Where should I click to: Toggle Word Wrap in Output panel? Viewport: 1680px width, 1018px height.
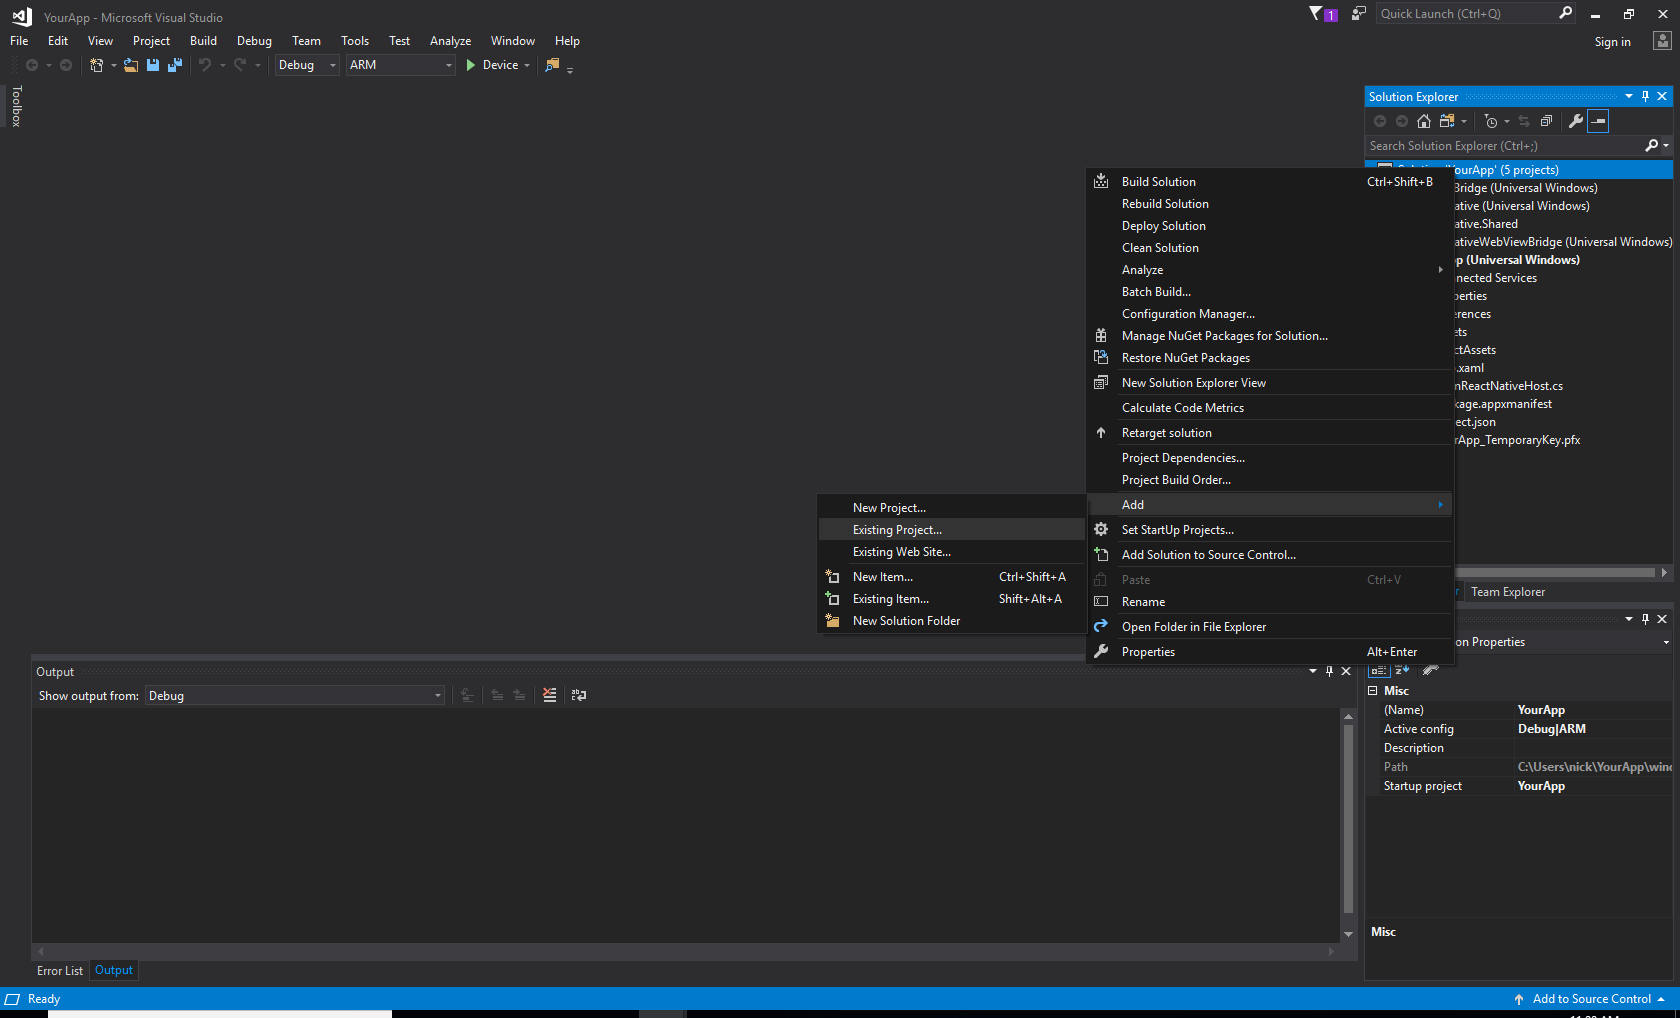point(579,695)
